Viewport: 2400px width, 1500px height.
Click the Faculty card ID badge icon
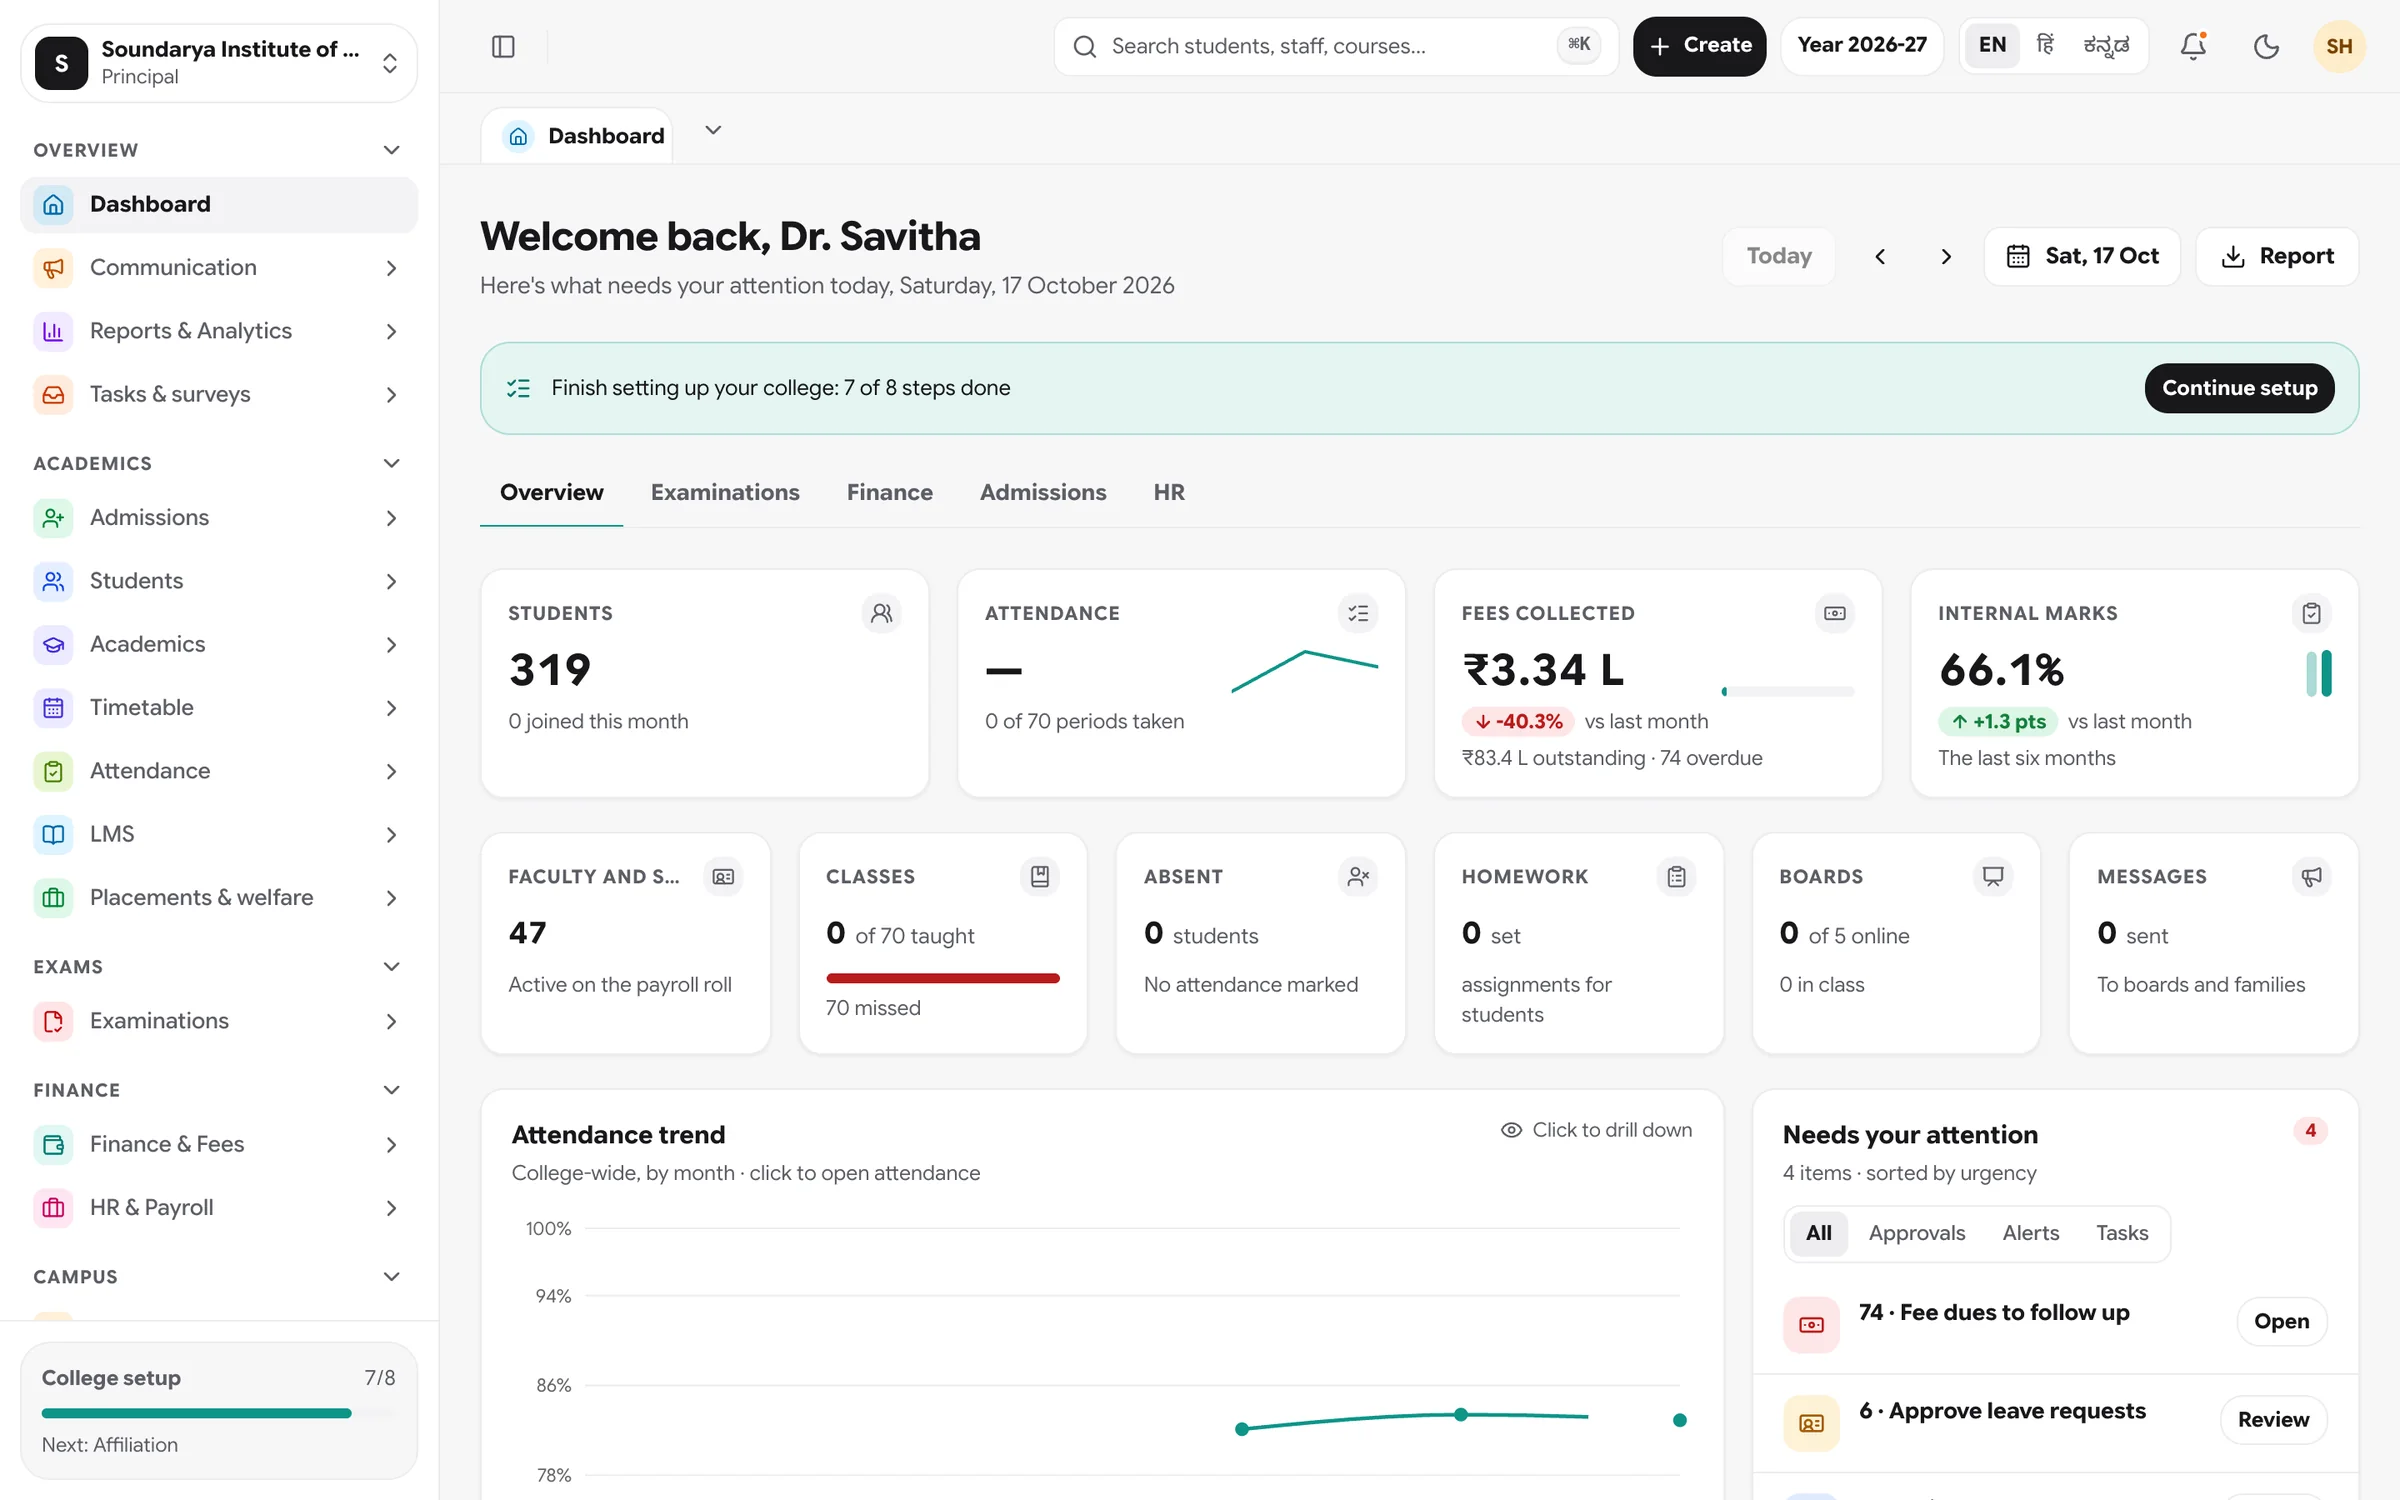pyautogui.click(x=723, y=877)
